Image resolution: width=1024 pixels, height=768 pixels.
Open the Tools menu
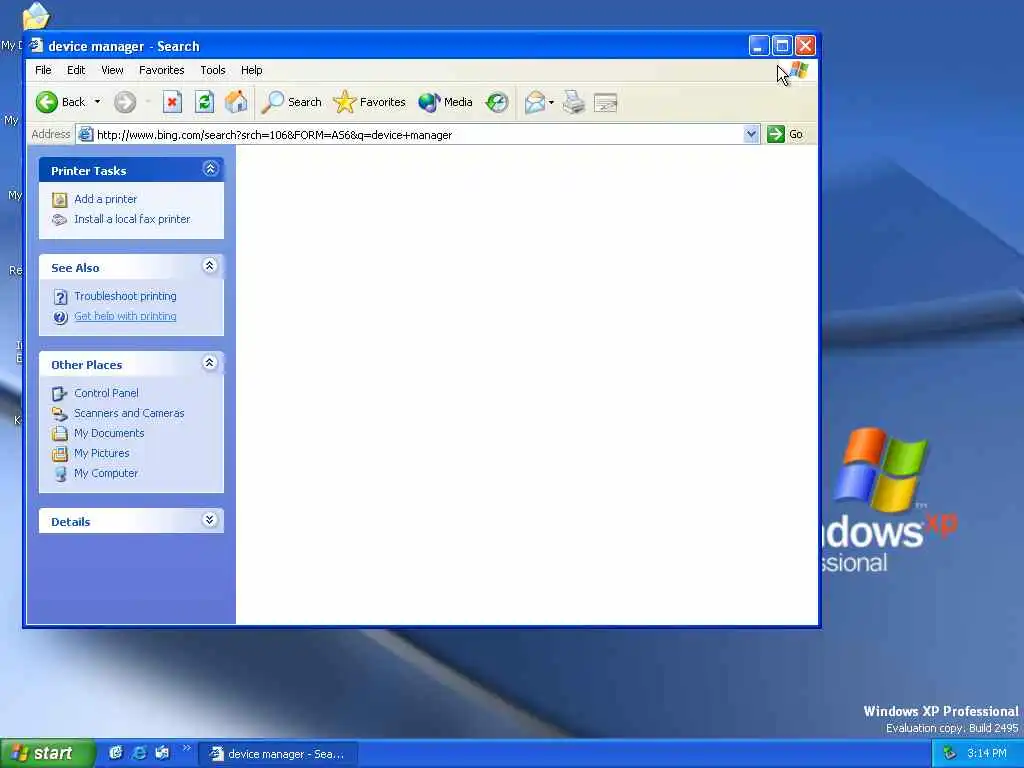213,70
